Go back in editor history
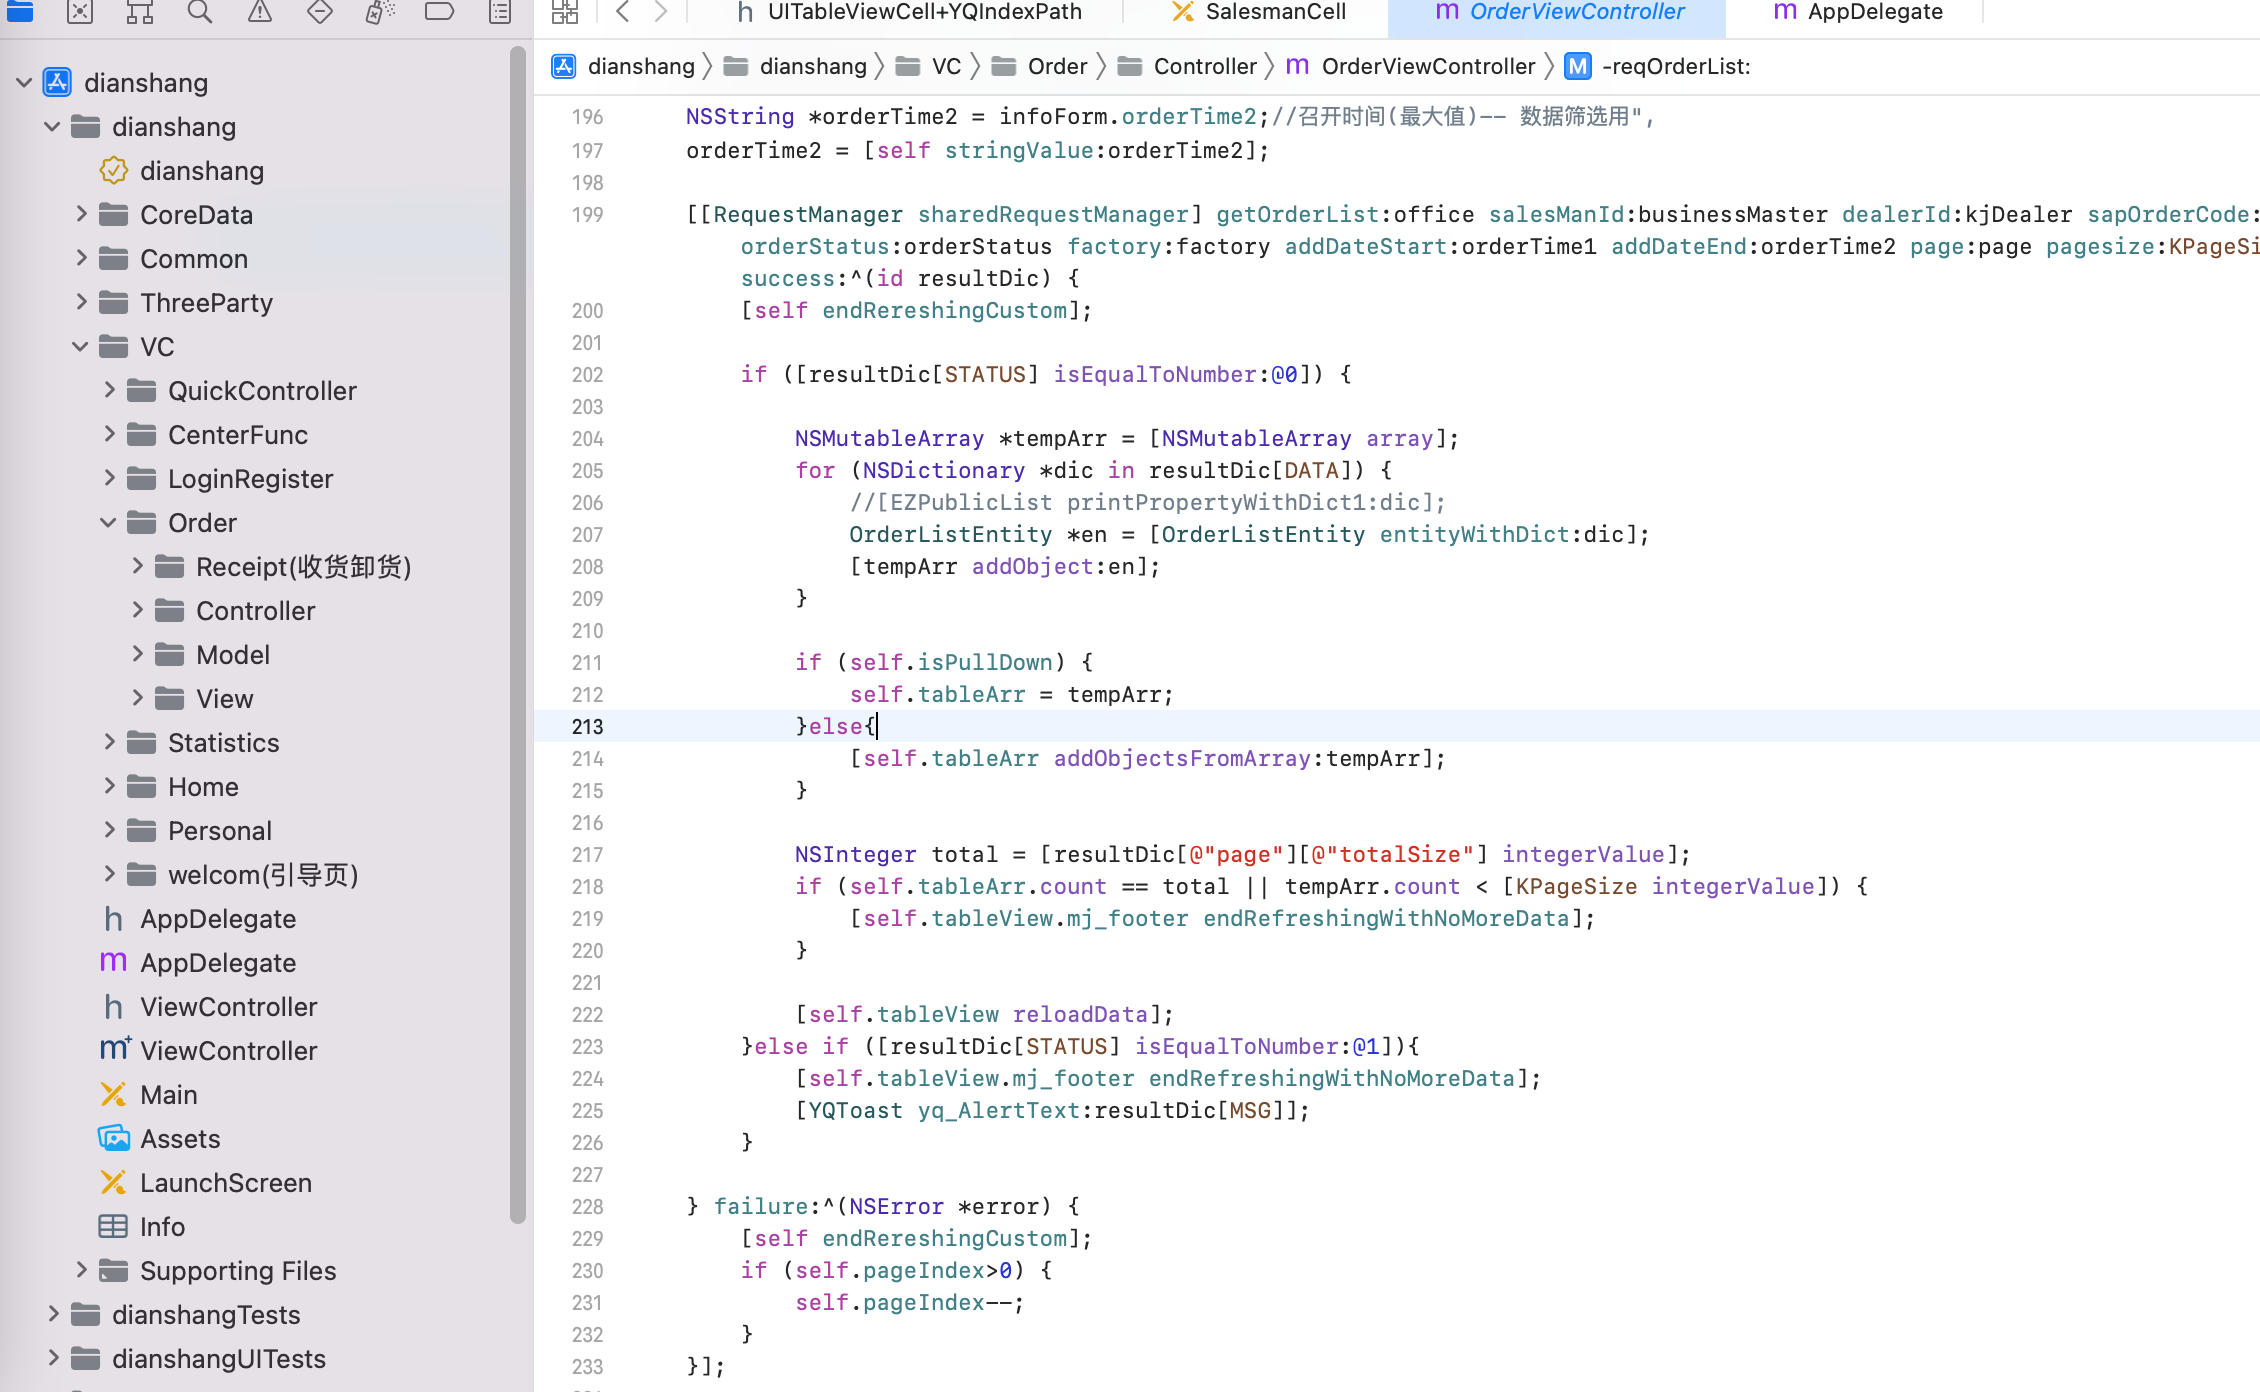The width and height of the screenshot is (2260, 1392). 623,11
